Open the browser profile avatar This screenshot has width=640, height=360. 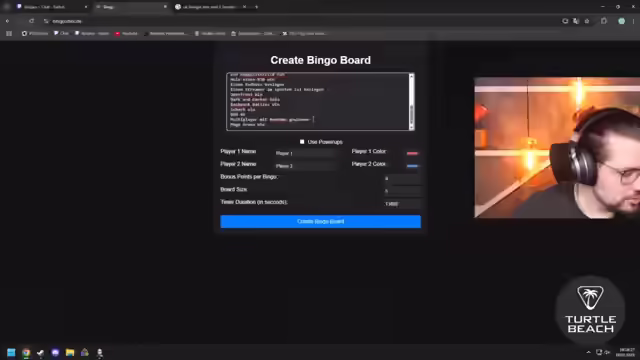click(621, 21)
